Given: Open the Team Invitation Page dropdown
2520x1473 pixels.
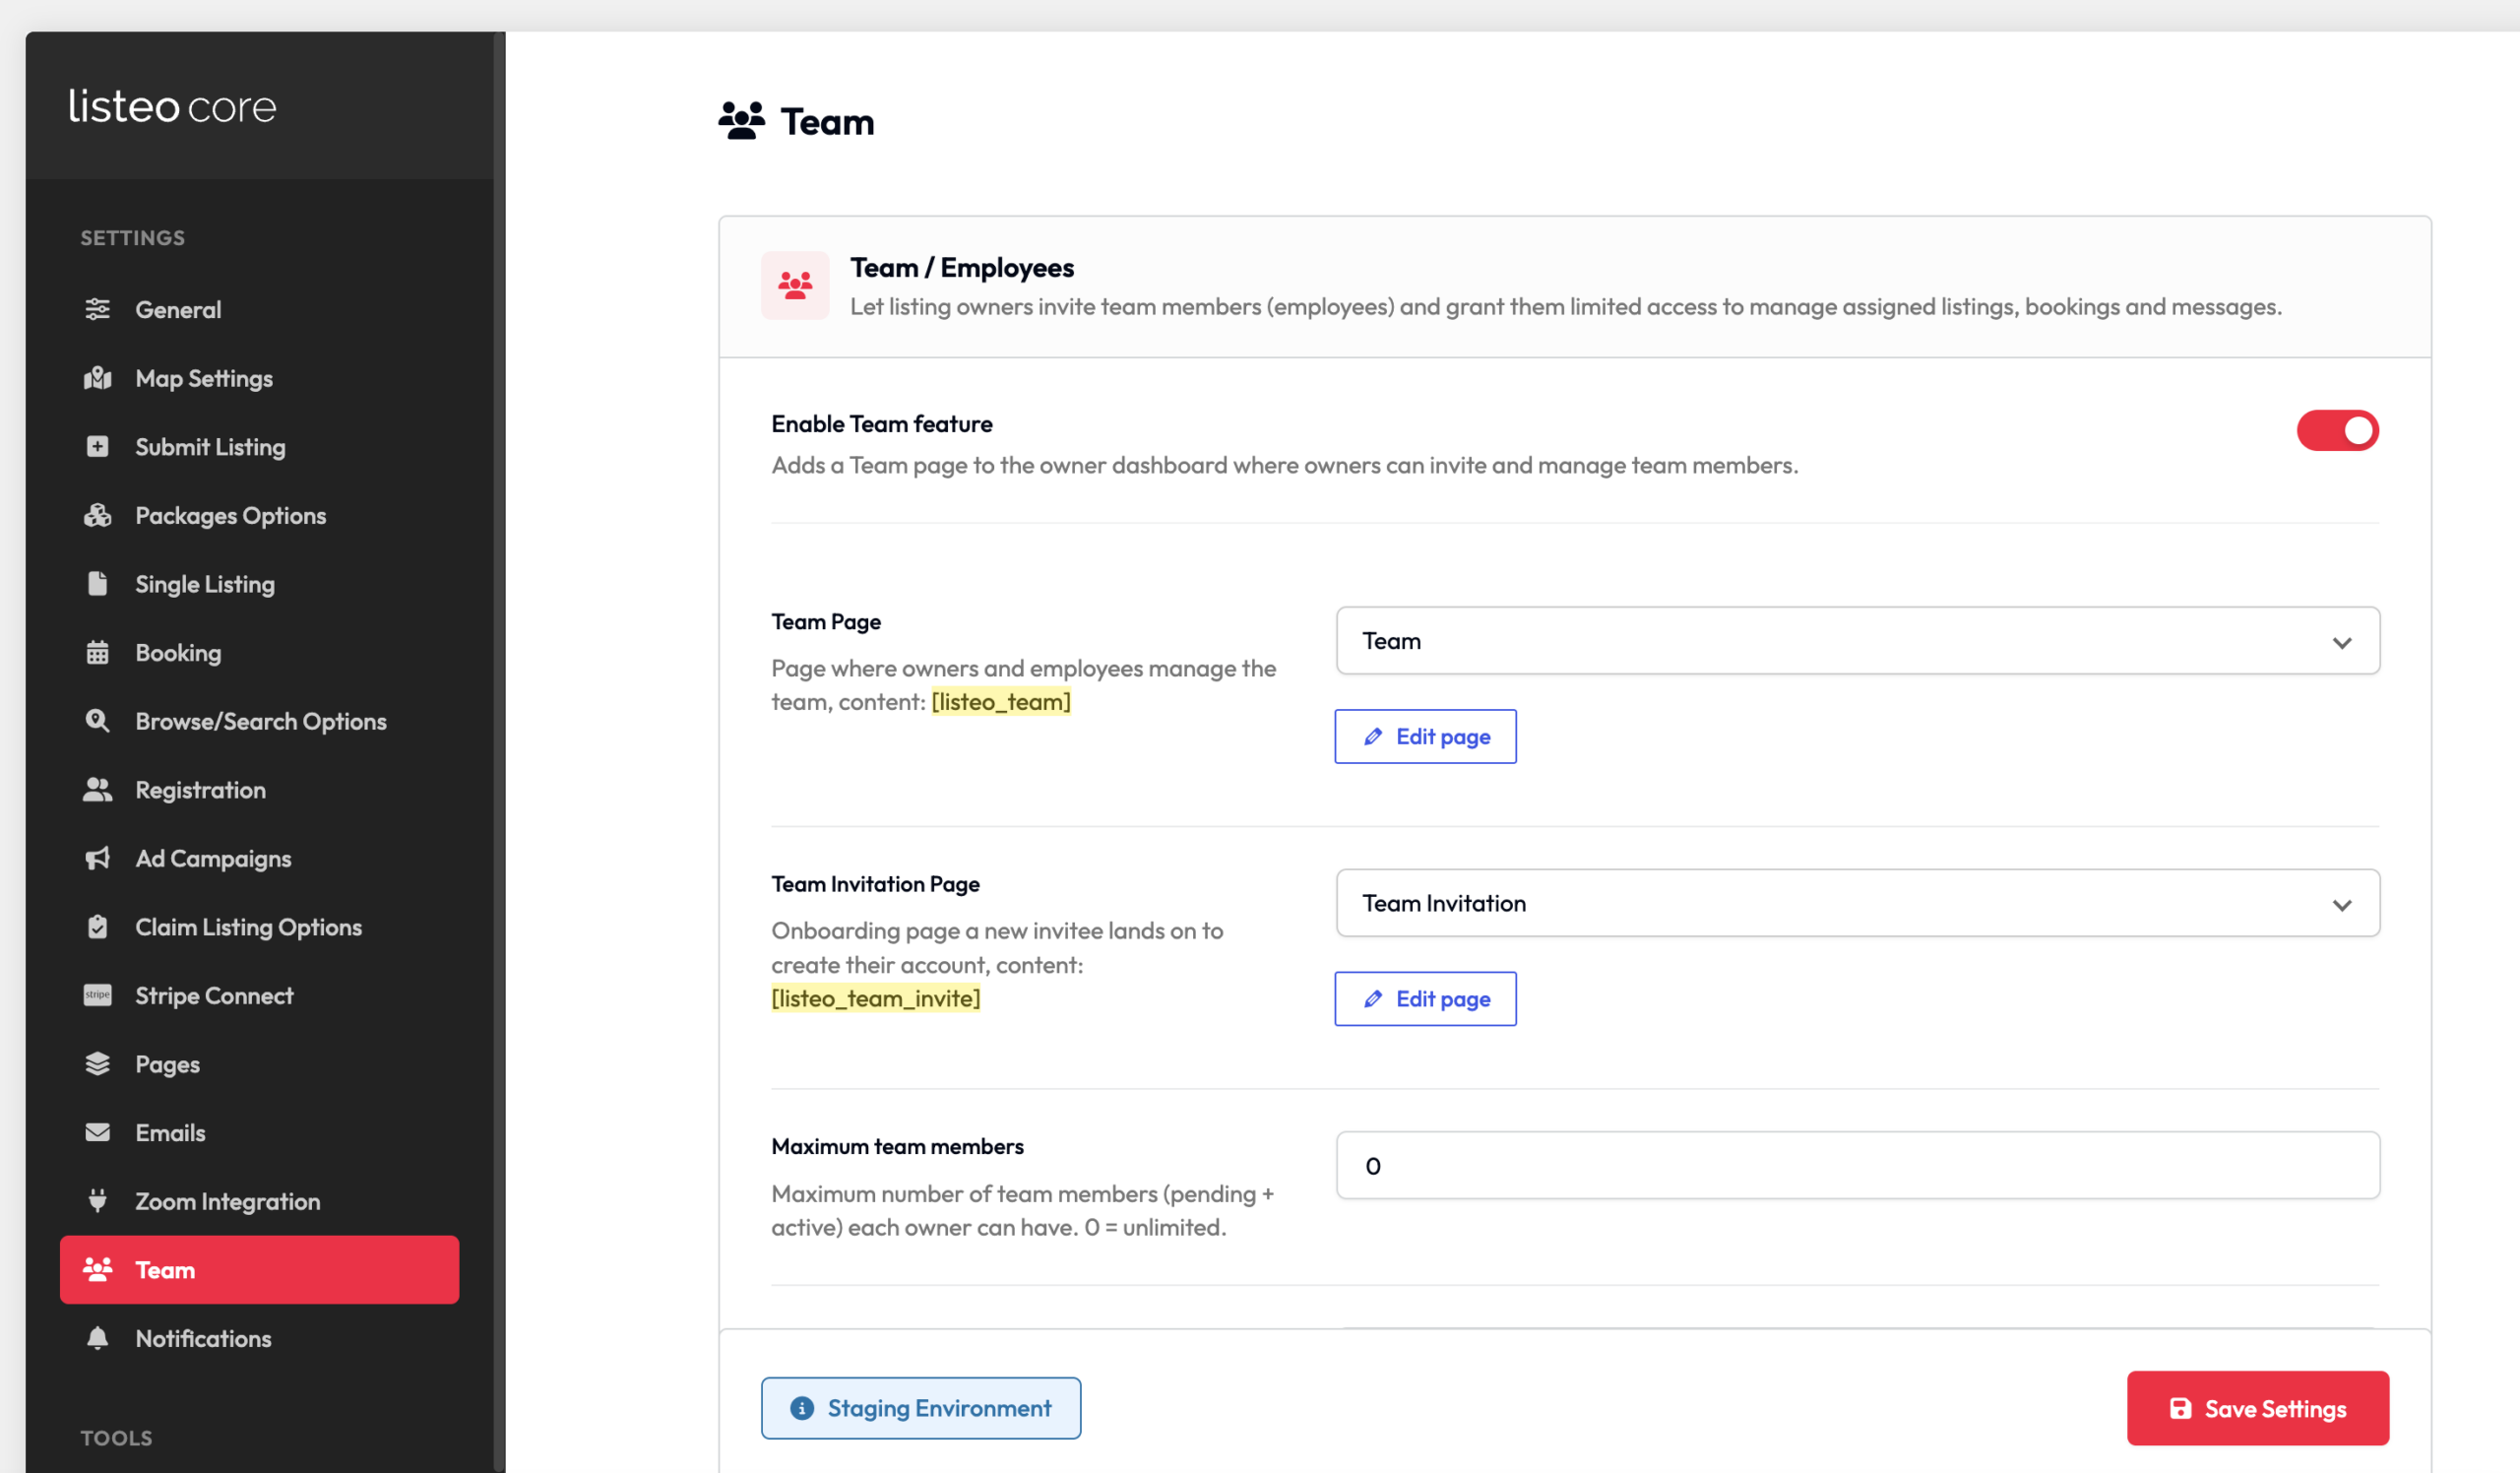Looking at the screenshot, I should (1857, 902).
